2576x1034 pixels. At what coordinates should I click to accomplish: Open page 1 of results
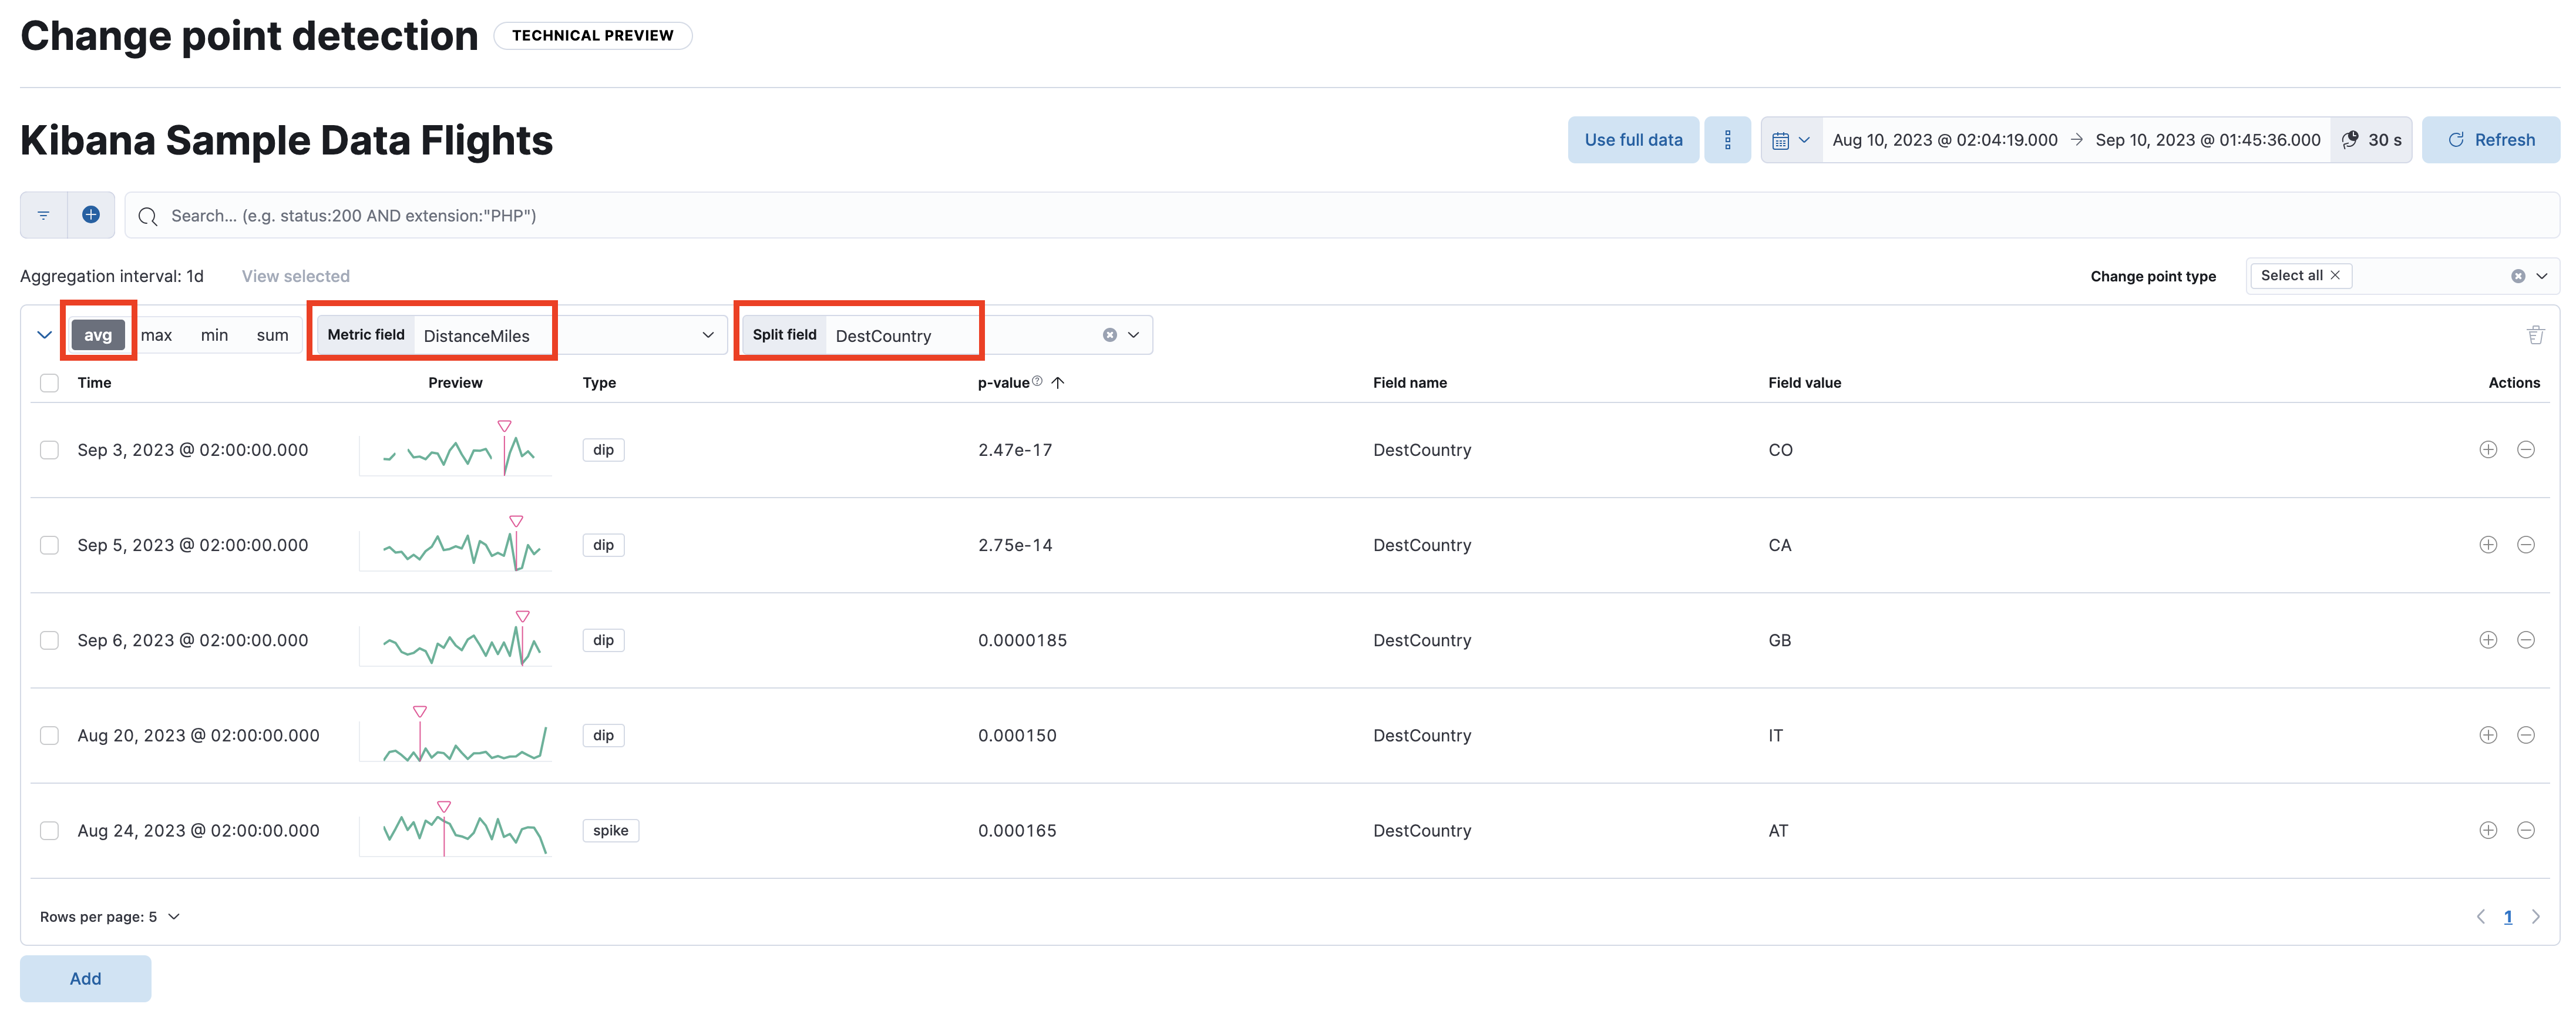click(2508, 917)
